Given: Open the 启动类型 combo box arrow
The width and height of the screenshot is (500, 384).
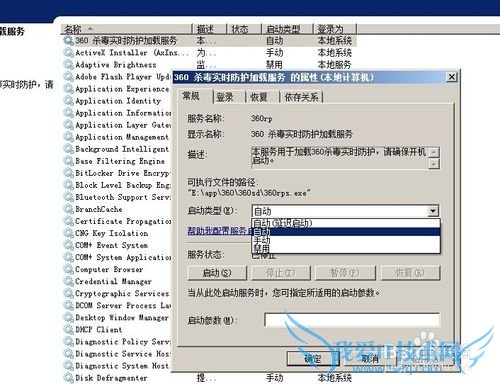Looking at the screenshot, I should (433, 211).
